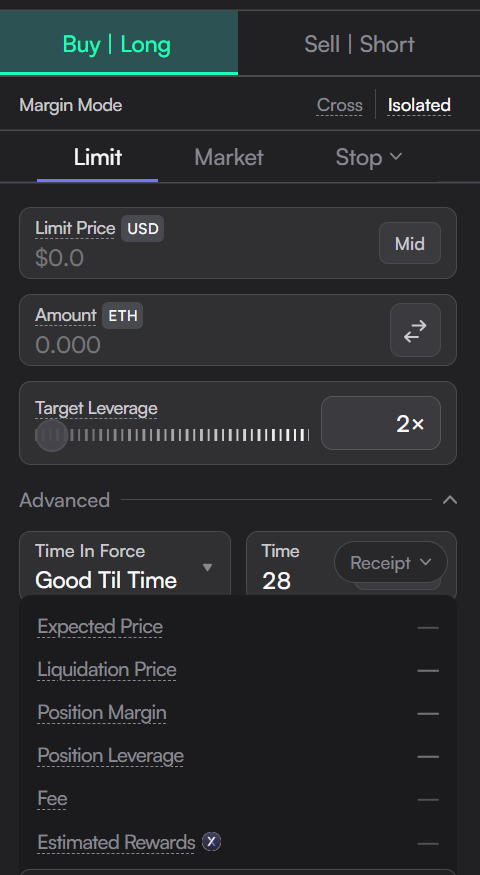Screen dimensions: 480x875
Task: Select Isolated margin mode
Action: [419, 105]
